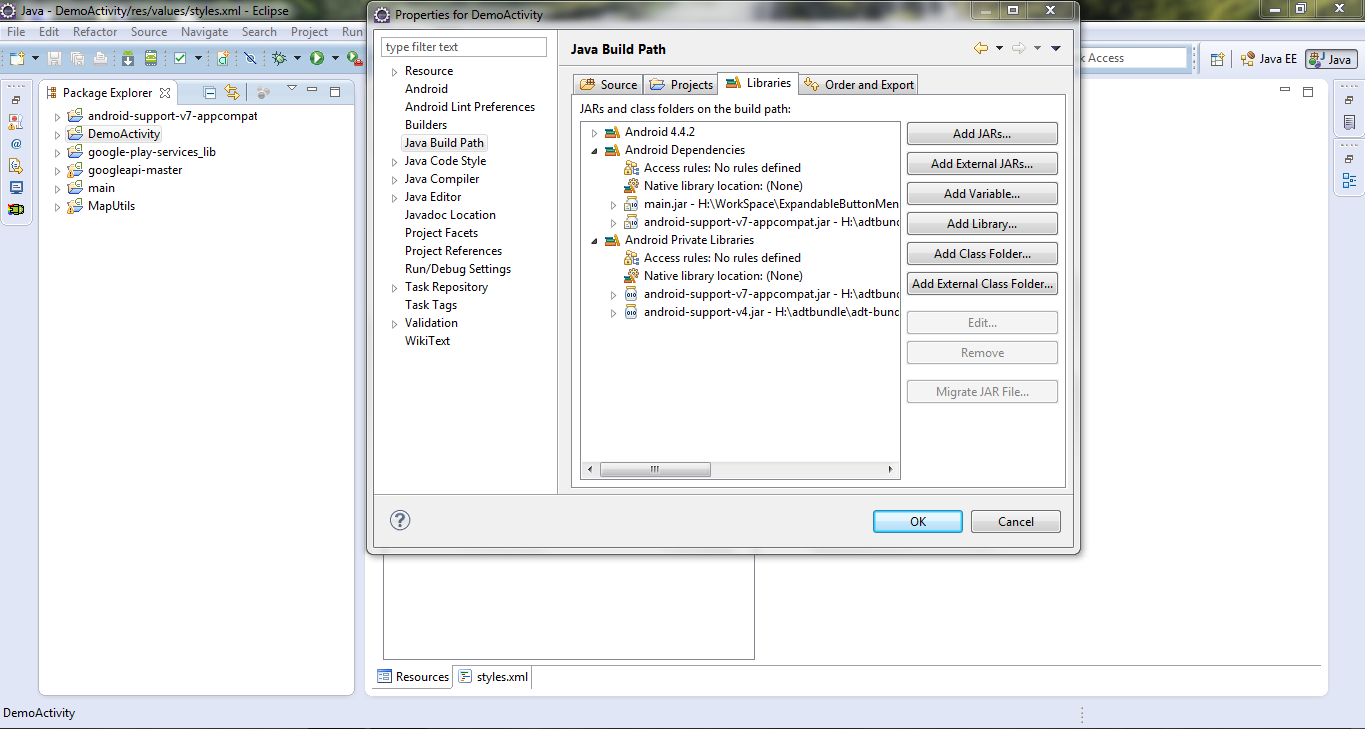Click the Save All toolbar icon
Viewport: 1365px width, 729px height.
point(77,58)
